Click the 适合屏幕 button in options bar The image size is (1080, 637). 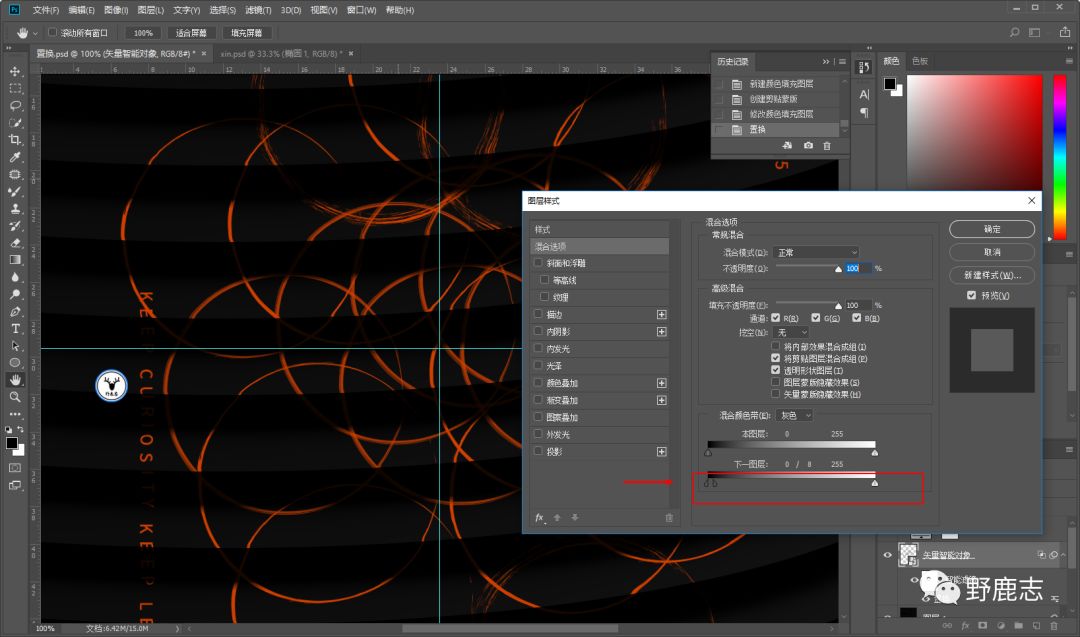191,32
